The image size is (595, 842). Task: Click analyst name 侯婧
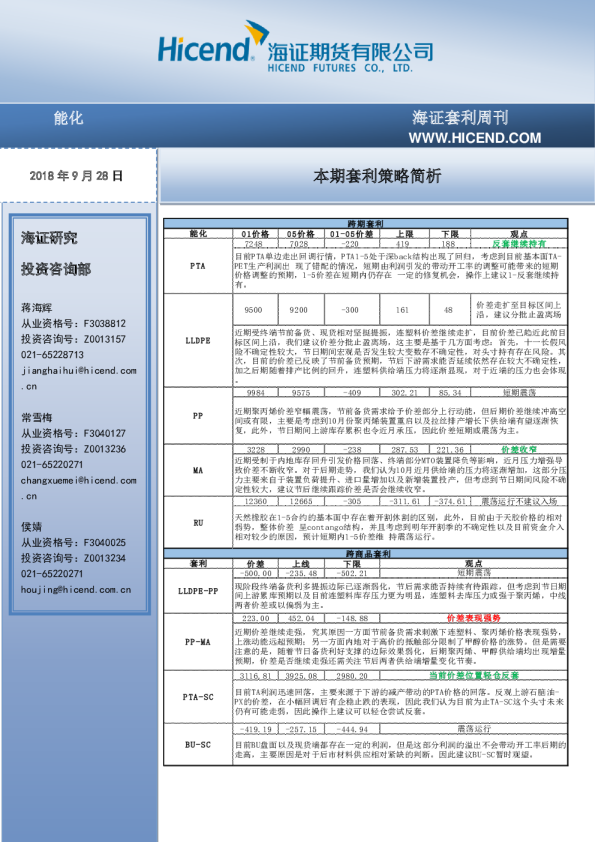pos(31,527)
